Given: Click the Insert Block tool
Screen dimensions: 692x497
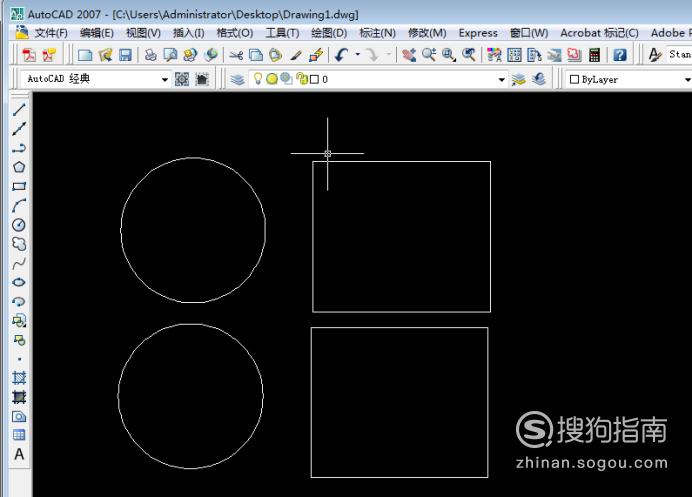Looking at the screenshot, I should [19, 321].
